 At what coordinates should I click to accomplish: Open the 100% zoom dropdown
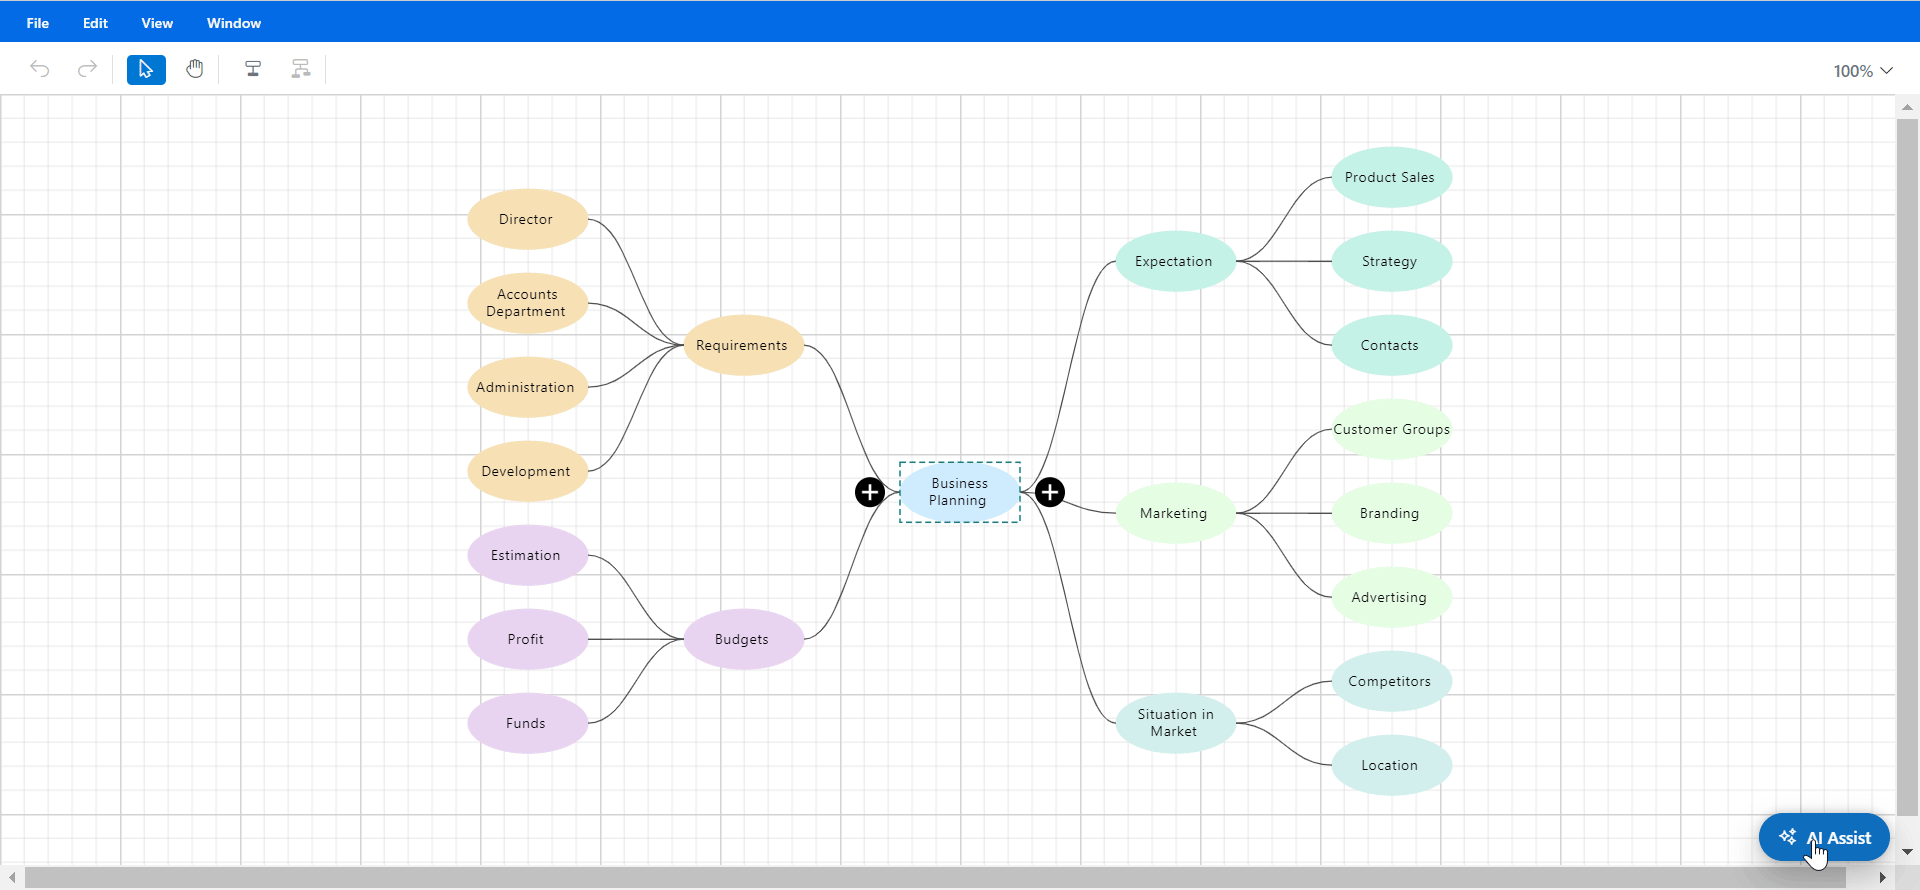1862,71
